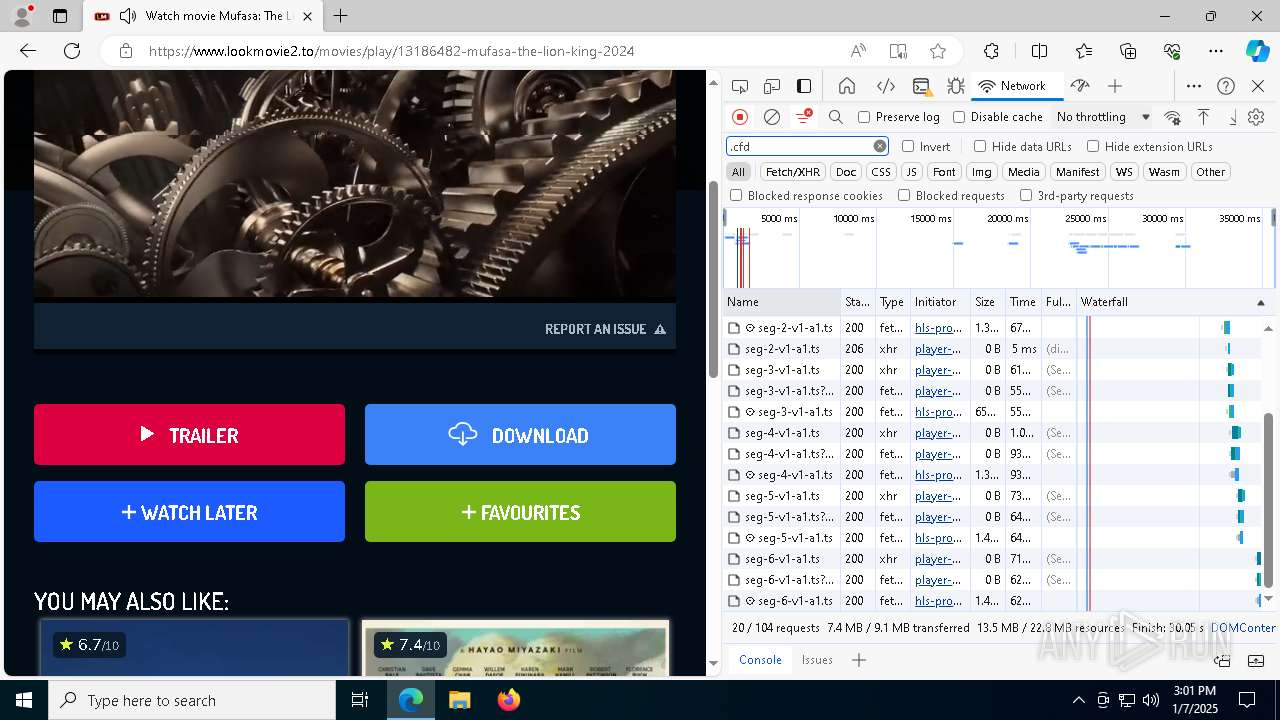1280x720 pixels.
Task: Open the DevTools Welcome home icon
Action: click(x=847, y=86)
